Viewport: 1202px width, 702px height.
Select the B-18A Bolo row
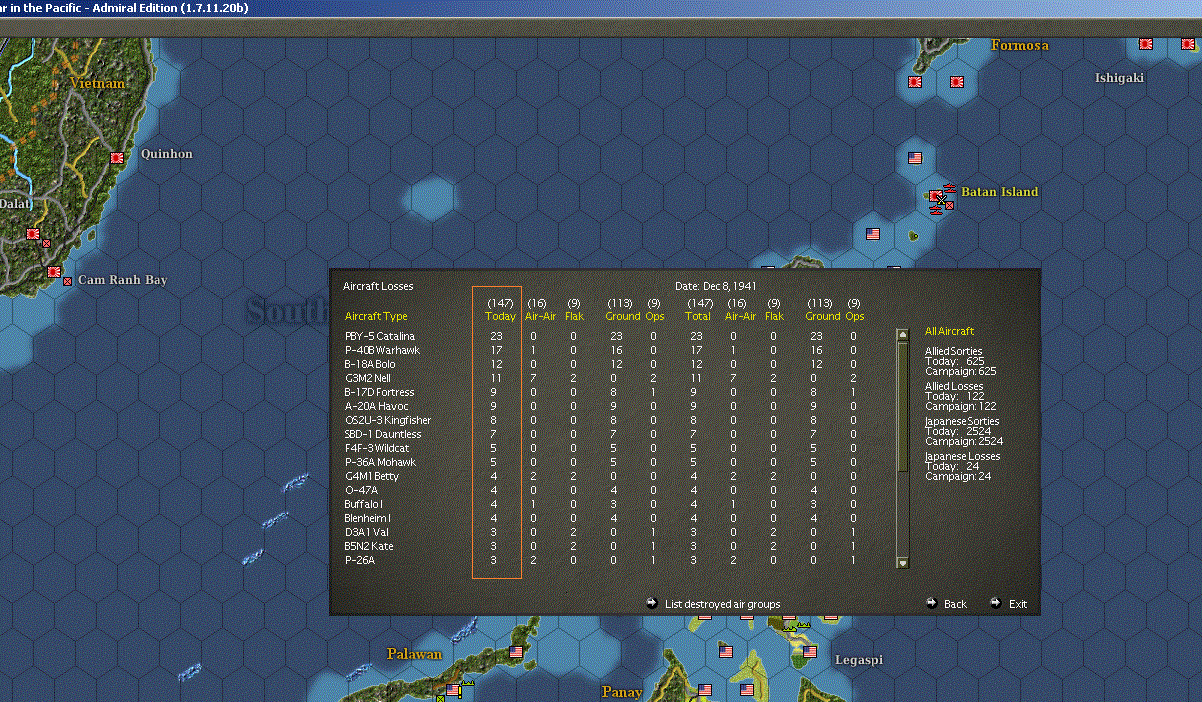pyautogui.click(x=600, y=364)
